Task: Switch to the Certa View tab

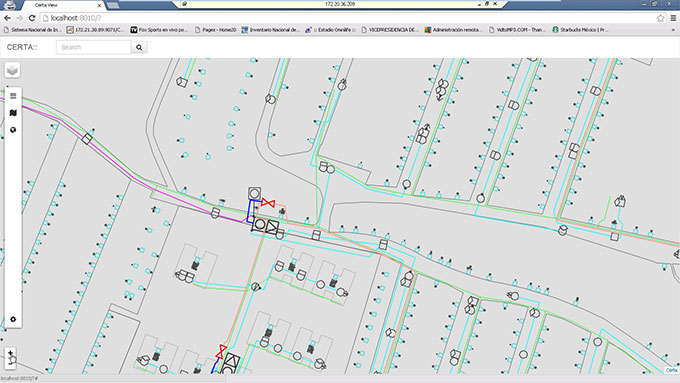Action: 62,5
